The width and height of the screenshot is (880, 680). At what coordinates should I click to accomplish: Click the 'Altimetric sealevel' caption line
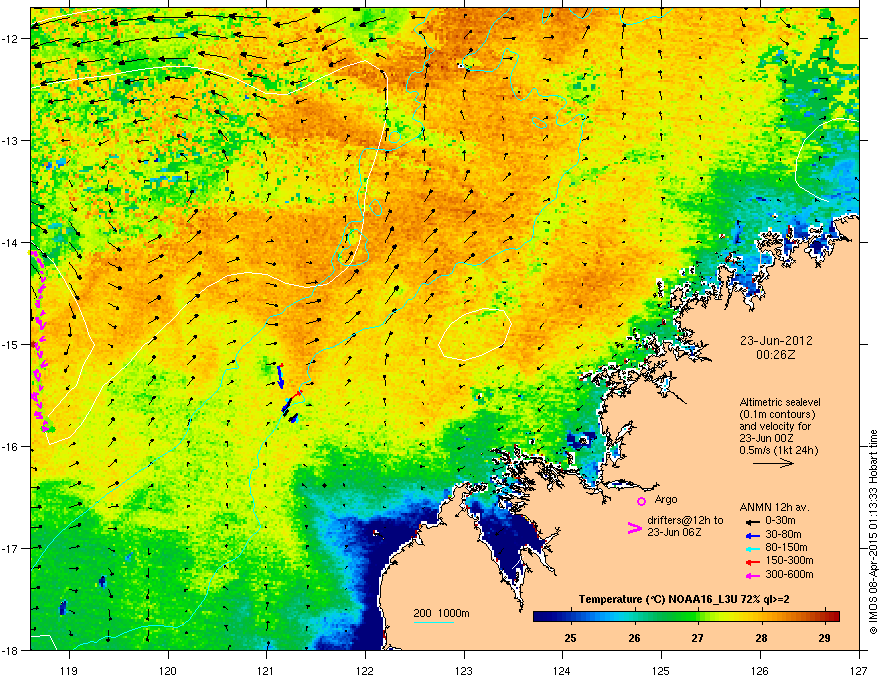point(780,402)
